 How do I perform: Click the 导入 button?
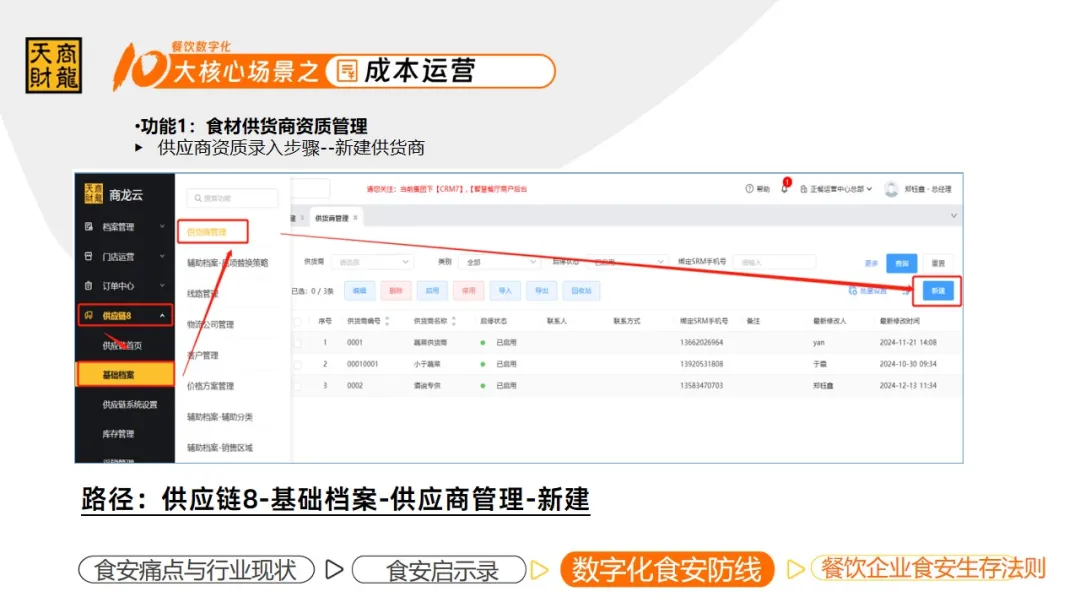[x=506, y=291]
